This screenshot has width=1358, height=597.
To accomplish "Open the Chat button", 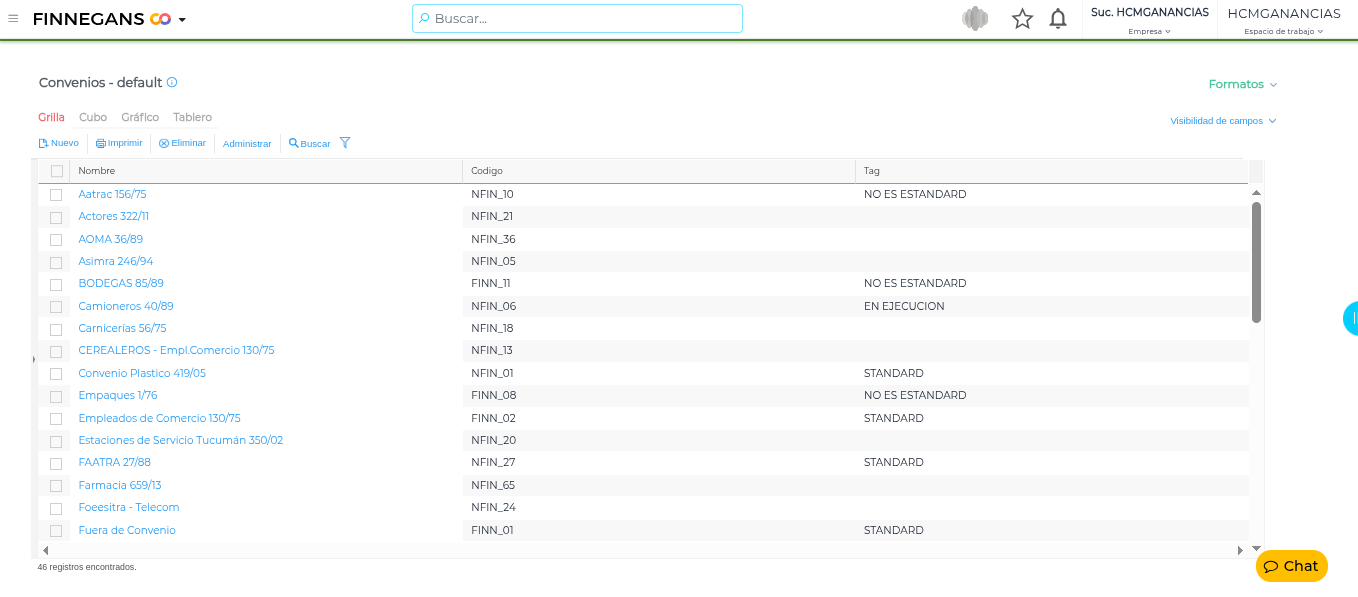I will (1291, 566).
